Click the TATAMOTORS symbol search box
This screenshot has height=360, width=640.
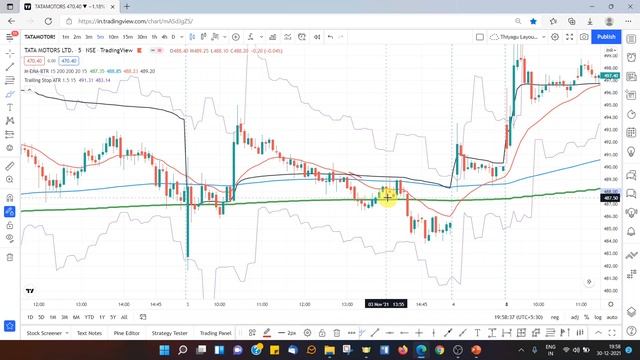[39, 37]
